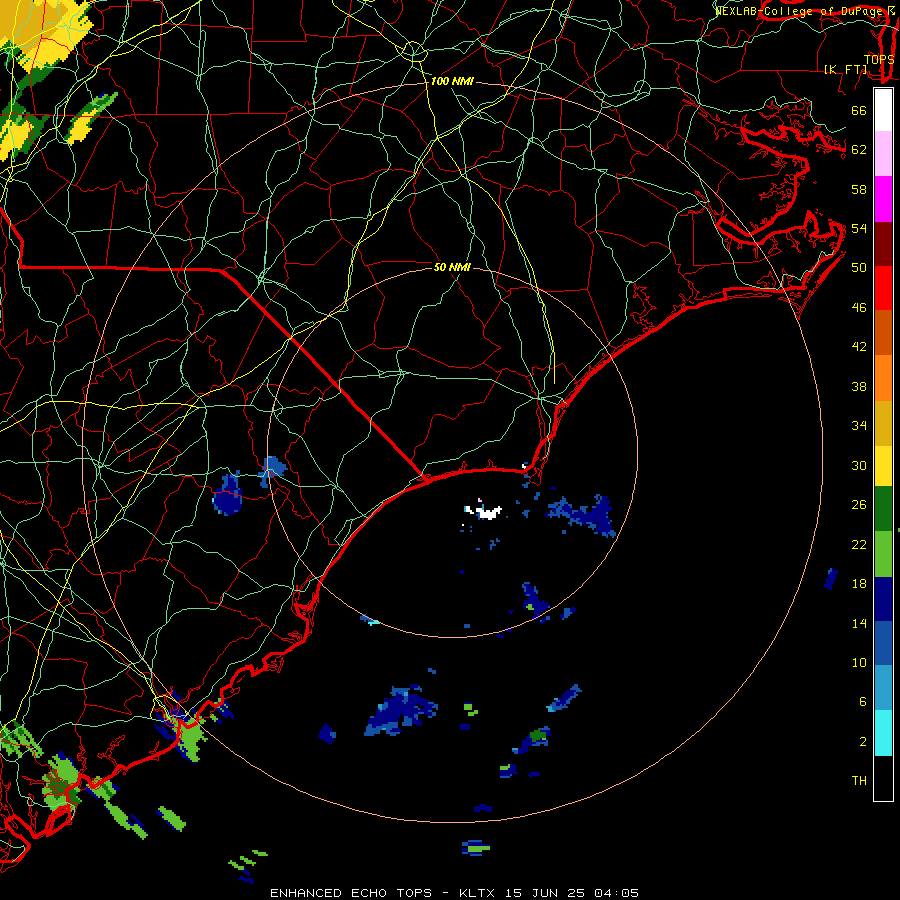The image size is (900, 900).
Task: Click the 100 NMI range ring label
Action: (x=452, y=82)
